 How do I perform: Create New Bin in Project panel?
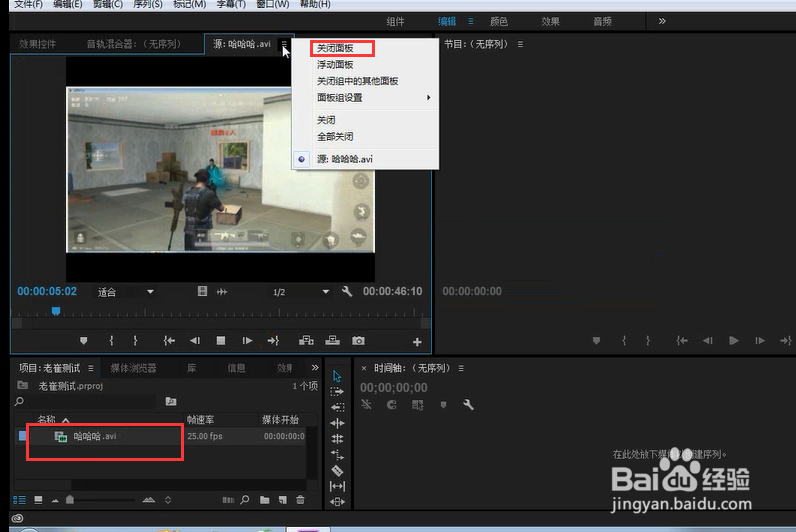pos(264,500)
